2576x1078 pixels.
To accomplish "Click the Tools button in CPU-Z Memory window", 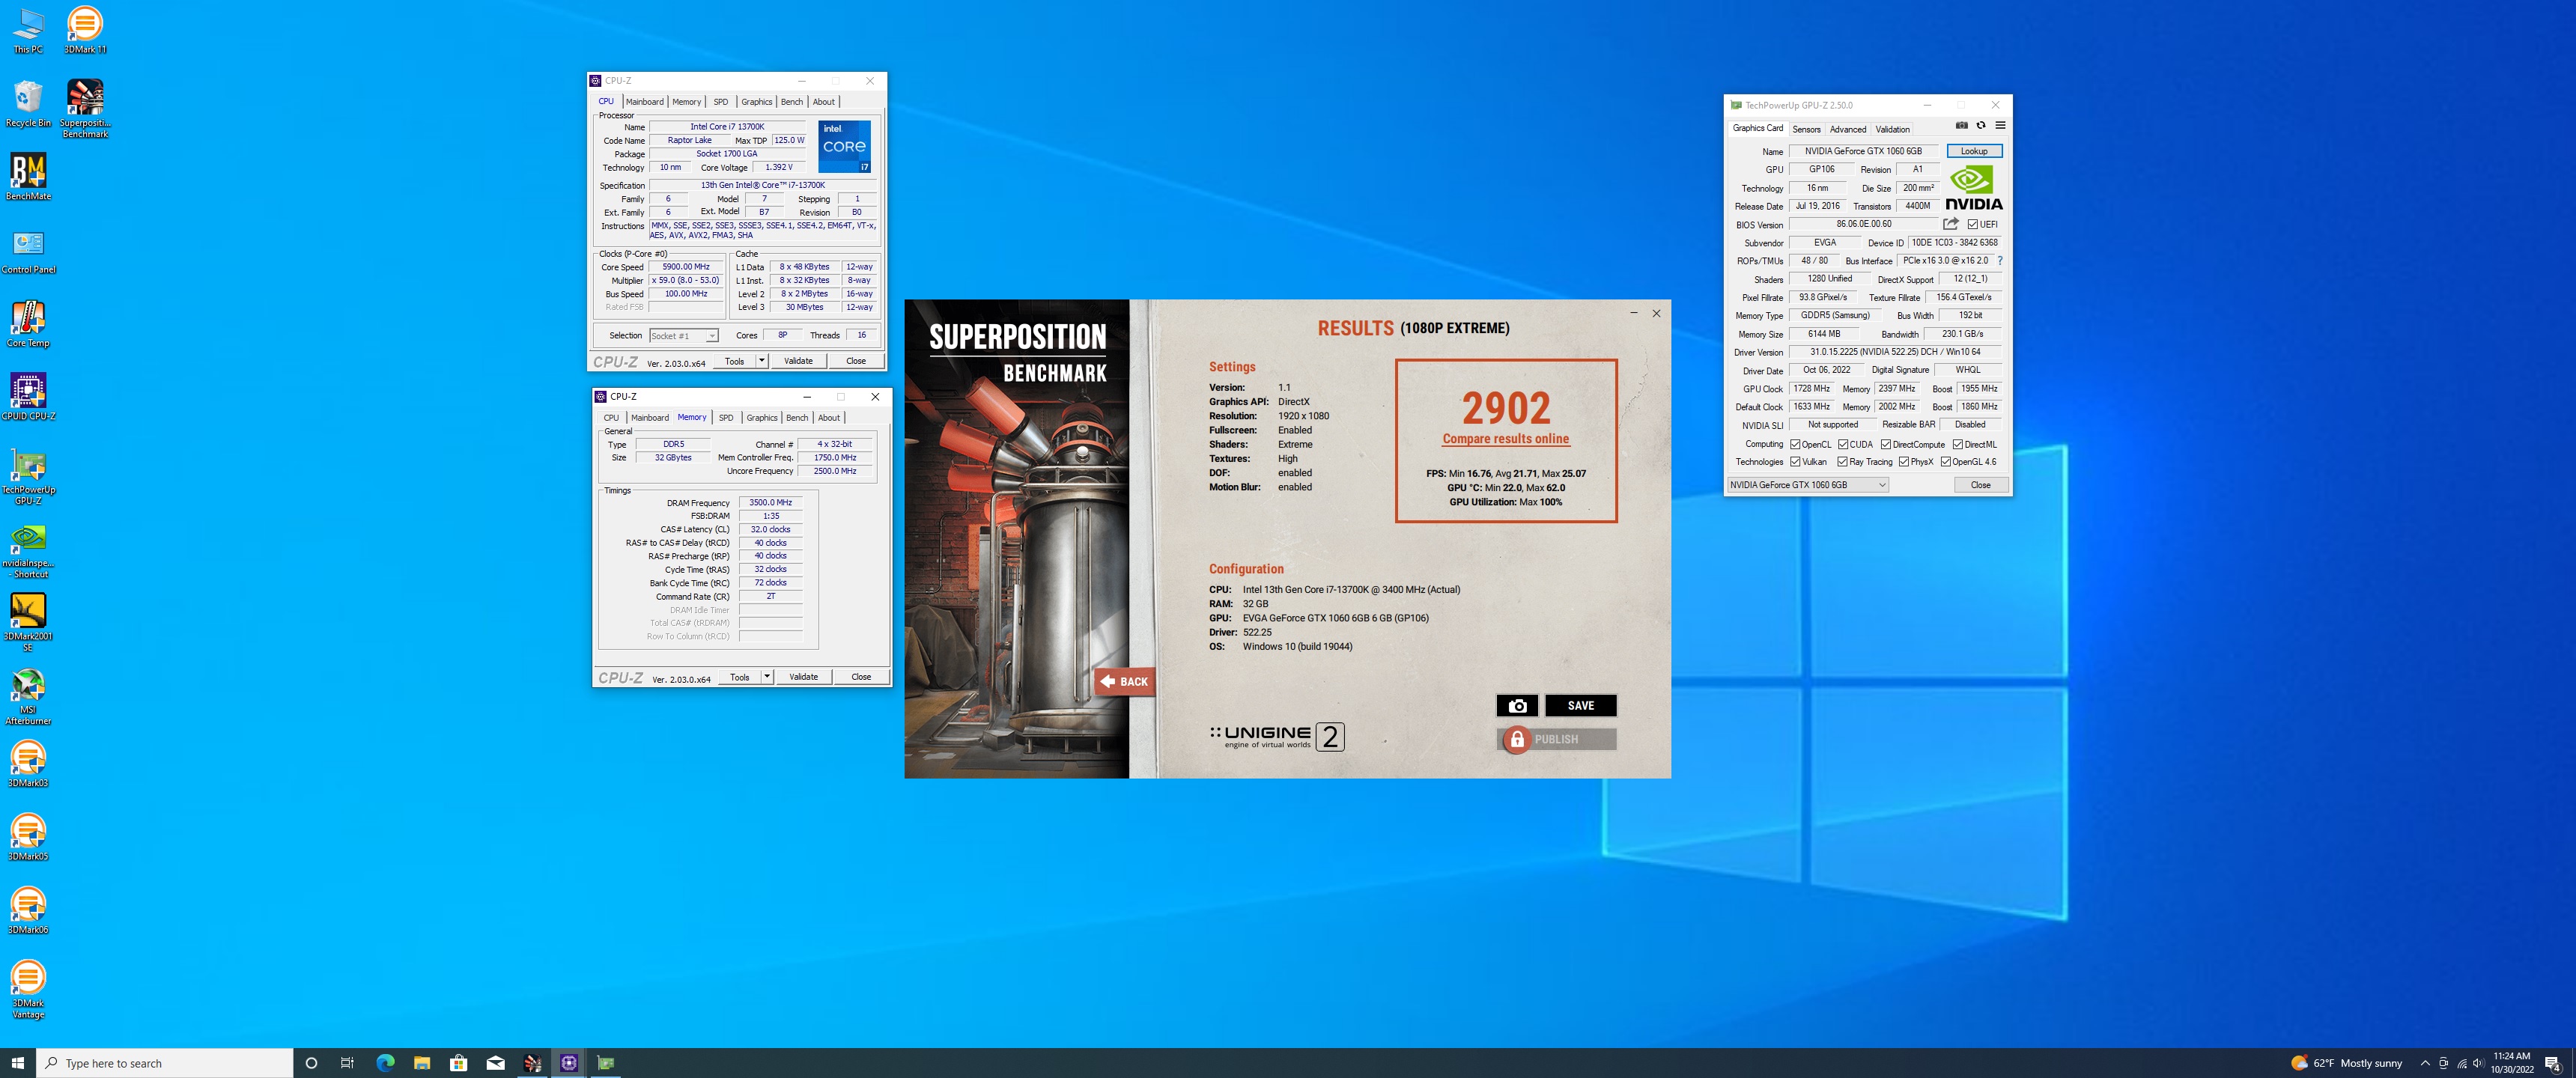I will [739, 677].
